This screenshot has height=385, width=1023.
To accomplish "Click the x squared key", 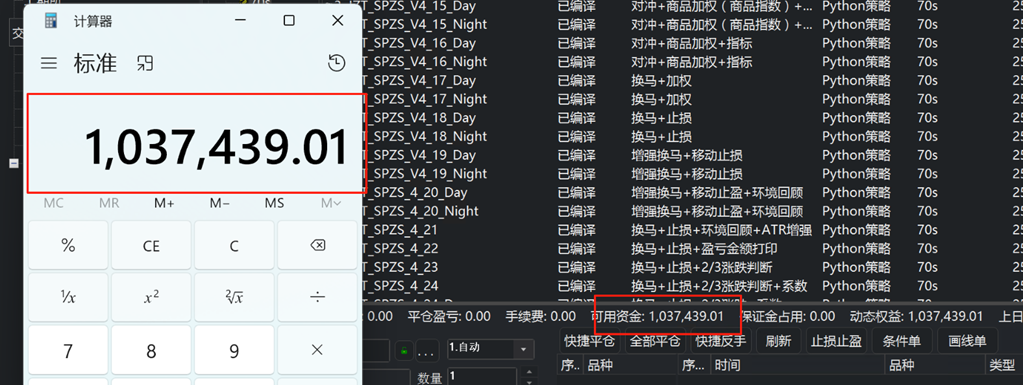I will tap(151, 298).
